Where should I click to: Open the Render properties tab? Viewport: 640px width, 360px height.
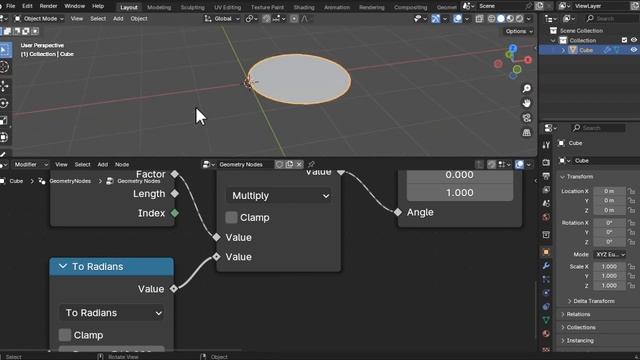(x=546, y=162)
